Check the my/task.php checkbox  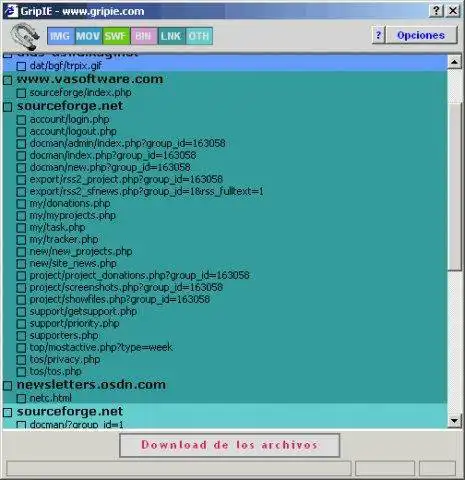pos(21,228)
